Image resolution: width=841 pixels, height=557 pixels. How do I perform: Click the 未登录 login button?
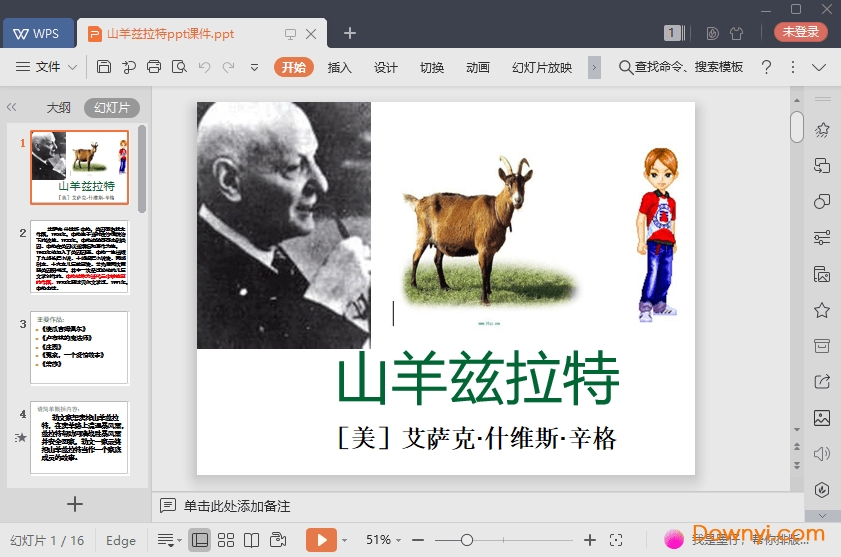[x=800, y=32]
